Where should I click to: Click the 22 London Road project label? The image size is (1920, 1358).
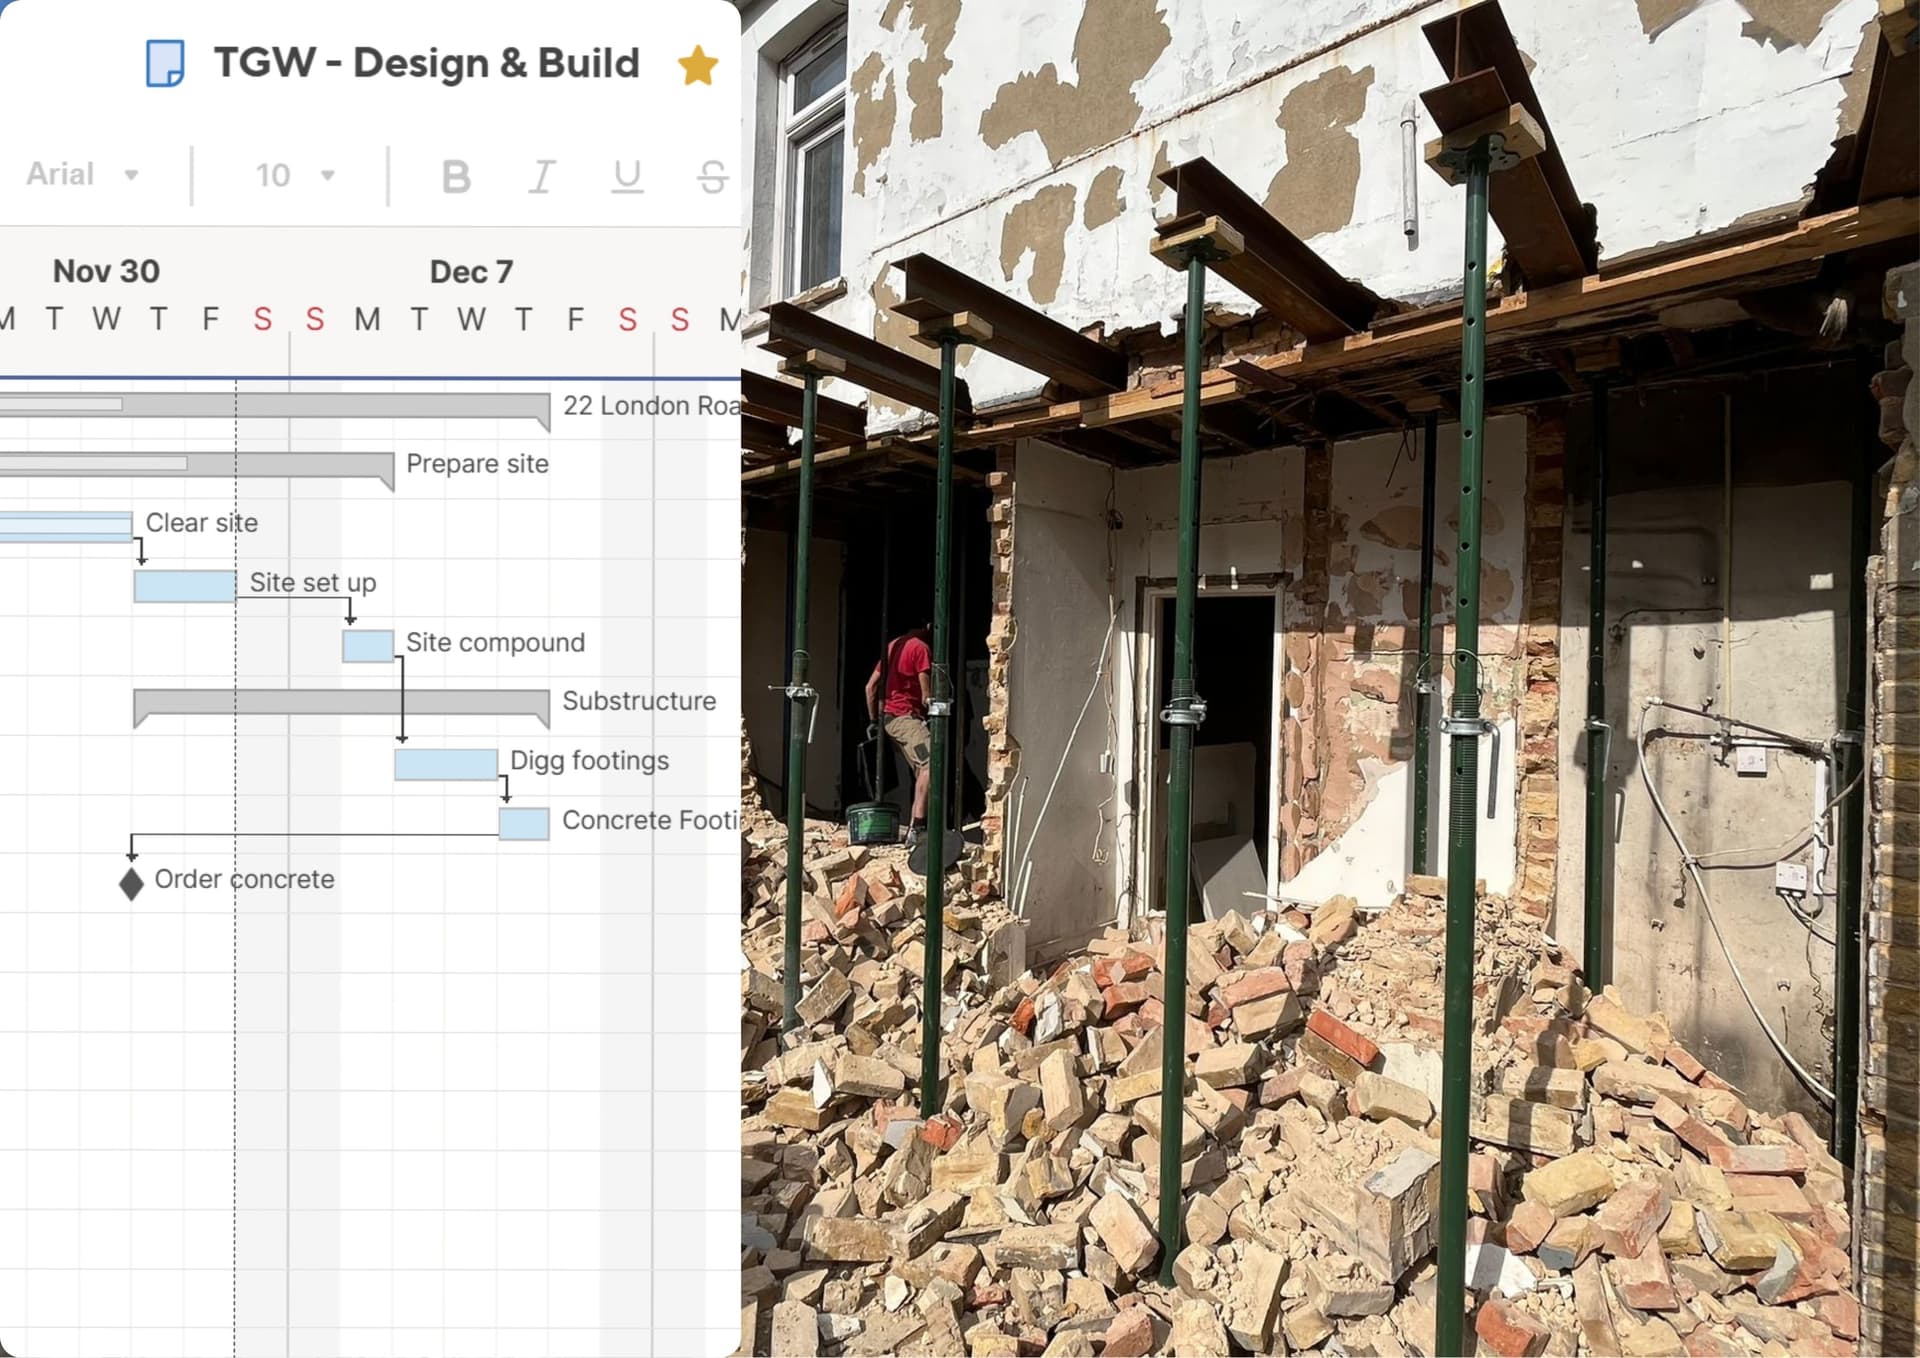click(650, 406)
